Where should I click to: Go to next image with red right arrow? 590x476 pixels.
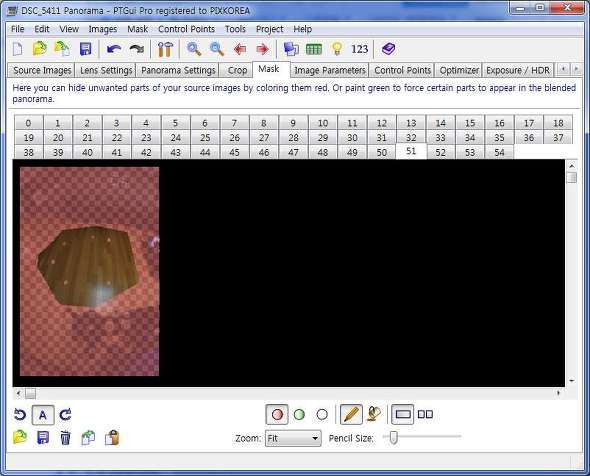point(262,49)
